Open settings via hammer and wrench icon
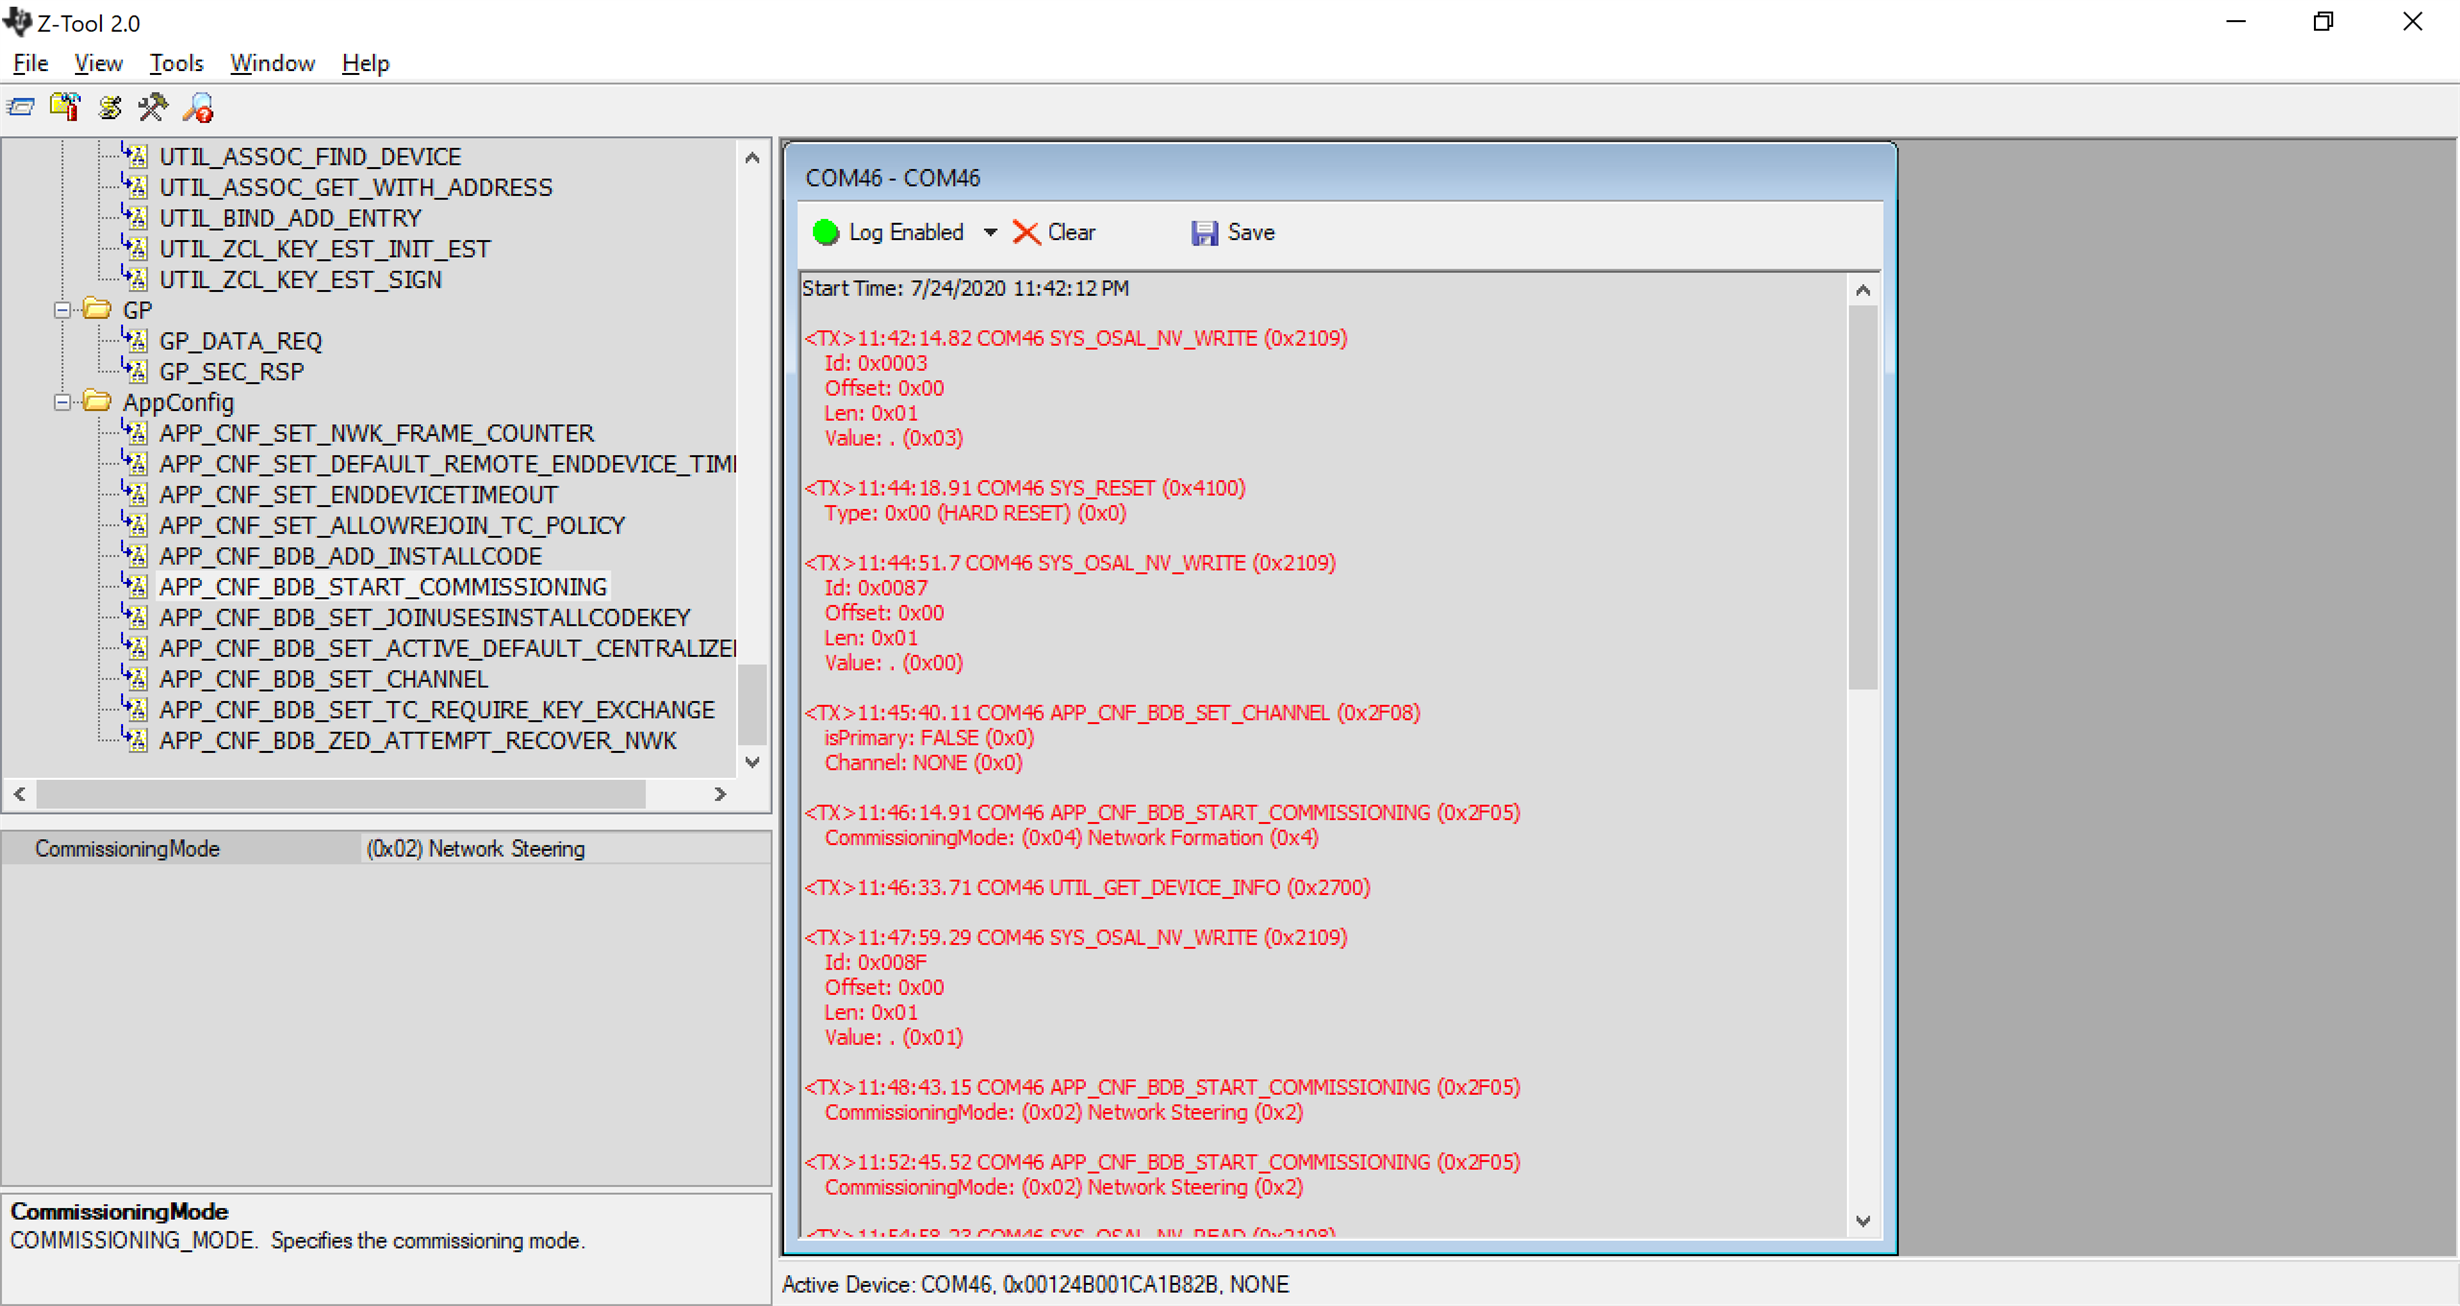2460x1306 pixels. coord(154,107)
